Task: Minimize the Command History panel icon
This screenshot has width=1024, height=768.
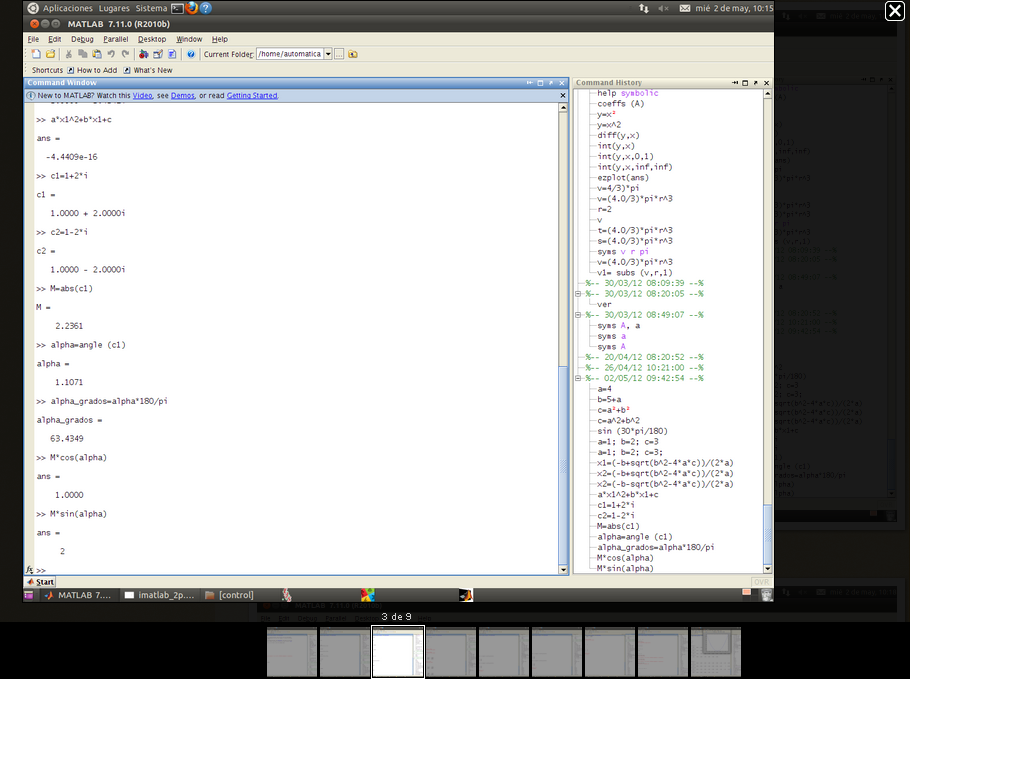Action: (735, 83)
